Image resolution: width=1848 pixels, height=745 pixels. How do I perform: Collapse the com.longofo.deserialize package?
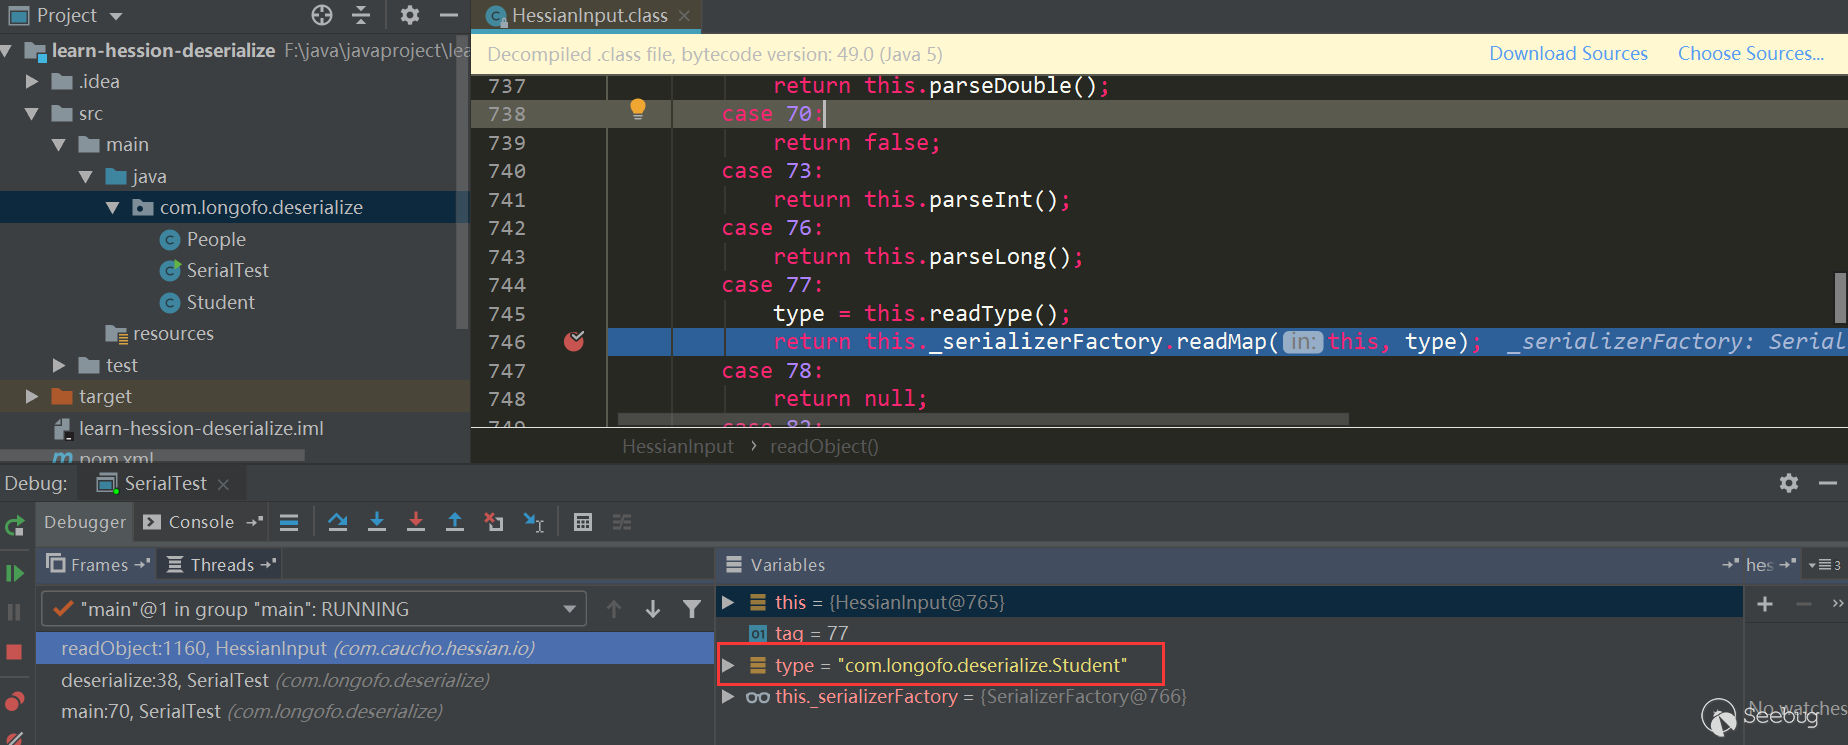[x=113, y=208]
